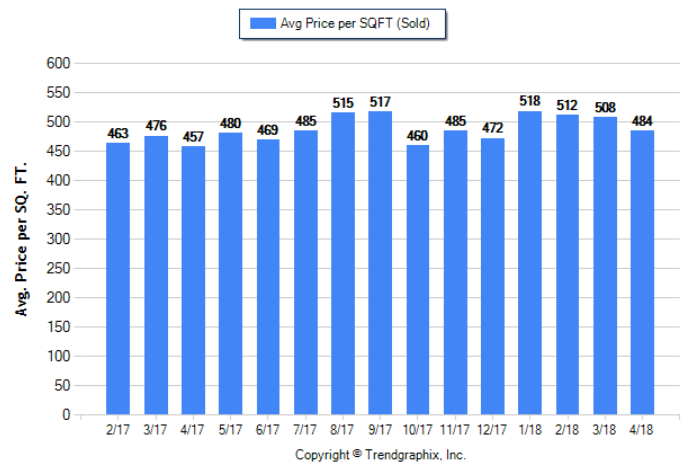The height and width of the screenshot is (472, 699).
Task: Click the 1/18 x-axis label
Action: click(x=530, y=430)
